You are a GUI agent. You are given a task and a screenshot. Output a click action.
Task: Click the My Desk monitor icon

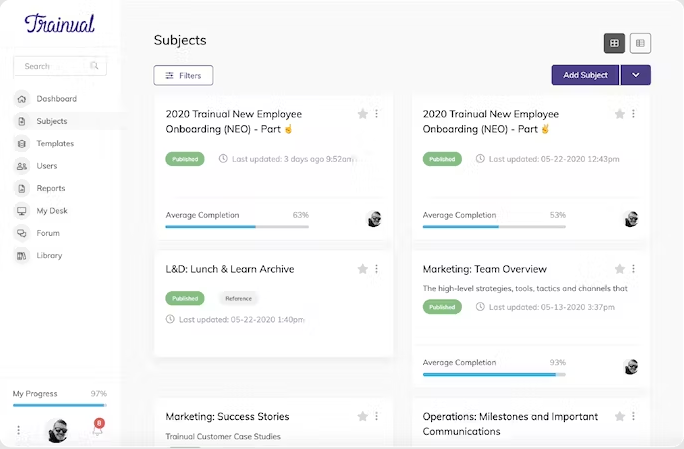[21, 211]
